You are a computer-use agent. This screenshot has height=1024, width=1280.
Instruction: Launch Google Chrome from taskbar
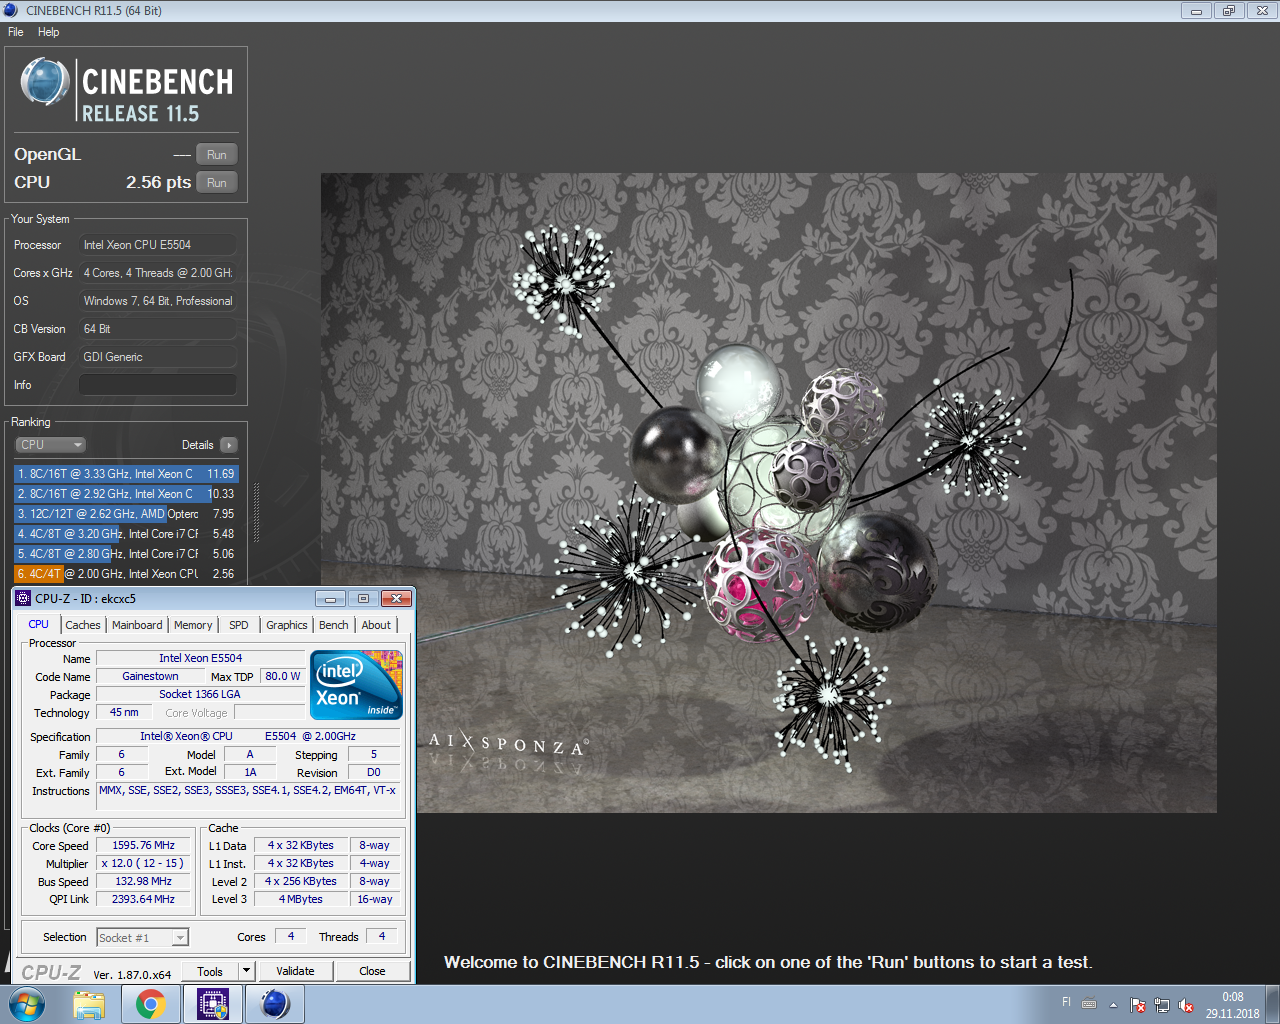tap(151, 1004)
